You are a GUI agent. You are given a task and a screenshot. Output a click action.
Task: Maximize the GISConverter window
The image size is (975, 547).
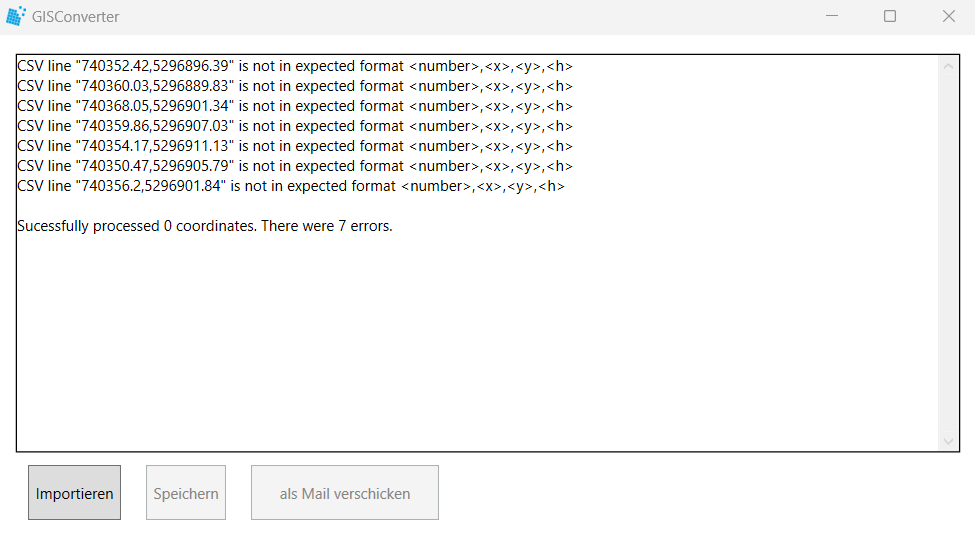click(x=890, y=16)
